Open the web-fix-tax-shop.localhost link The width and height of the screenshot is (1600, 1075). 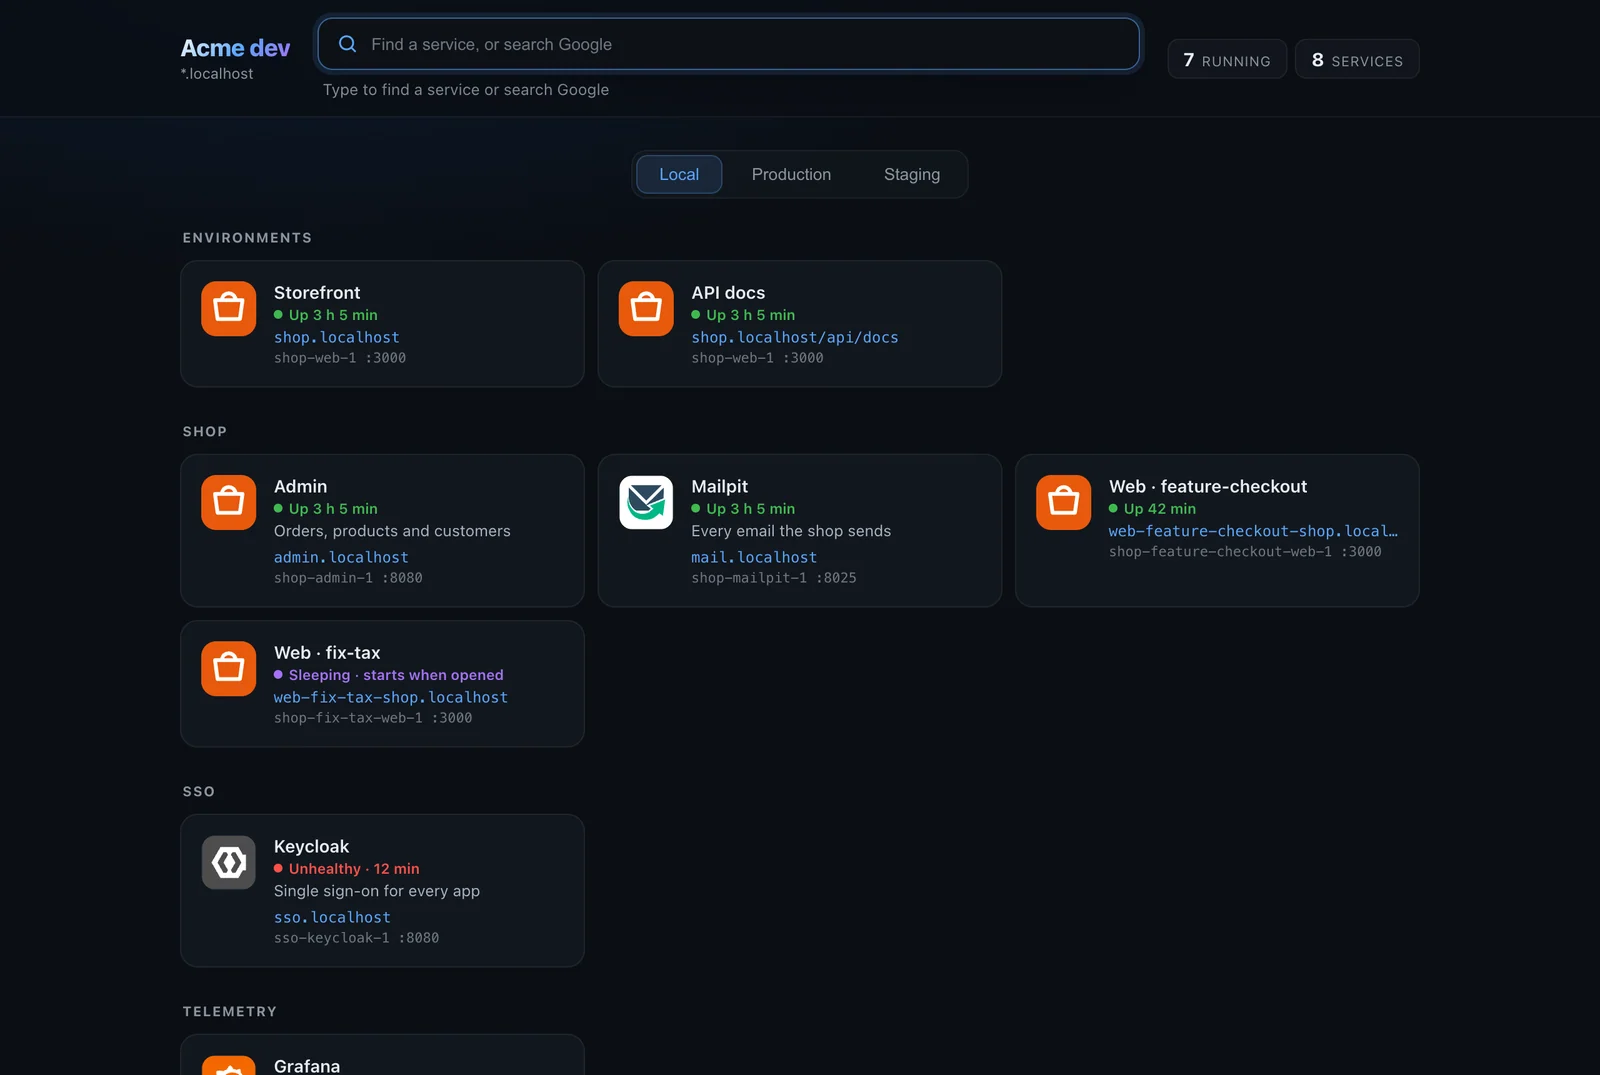[391, 698]
